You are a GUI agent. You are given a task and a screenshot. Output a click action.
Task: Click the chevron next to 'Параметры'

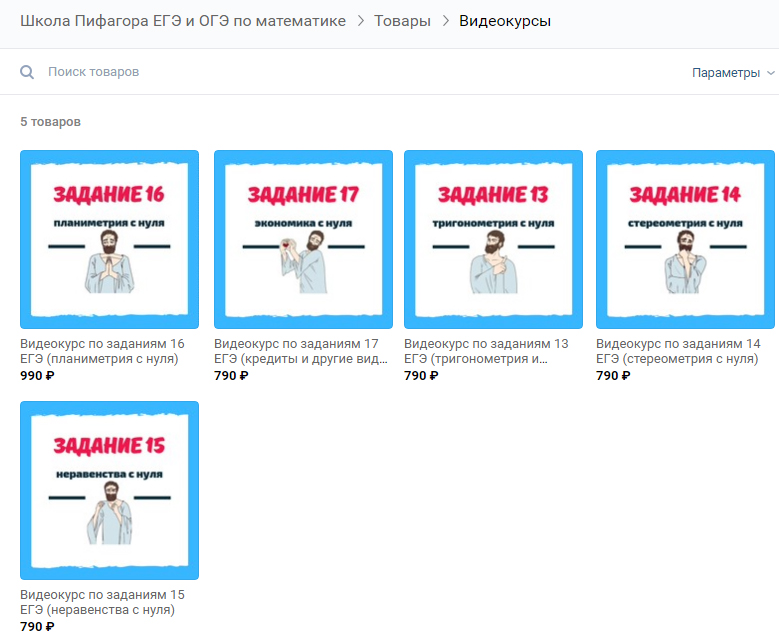(x=771, y=73)
